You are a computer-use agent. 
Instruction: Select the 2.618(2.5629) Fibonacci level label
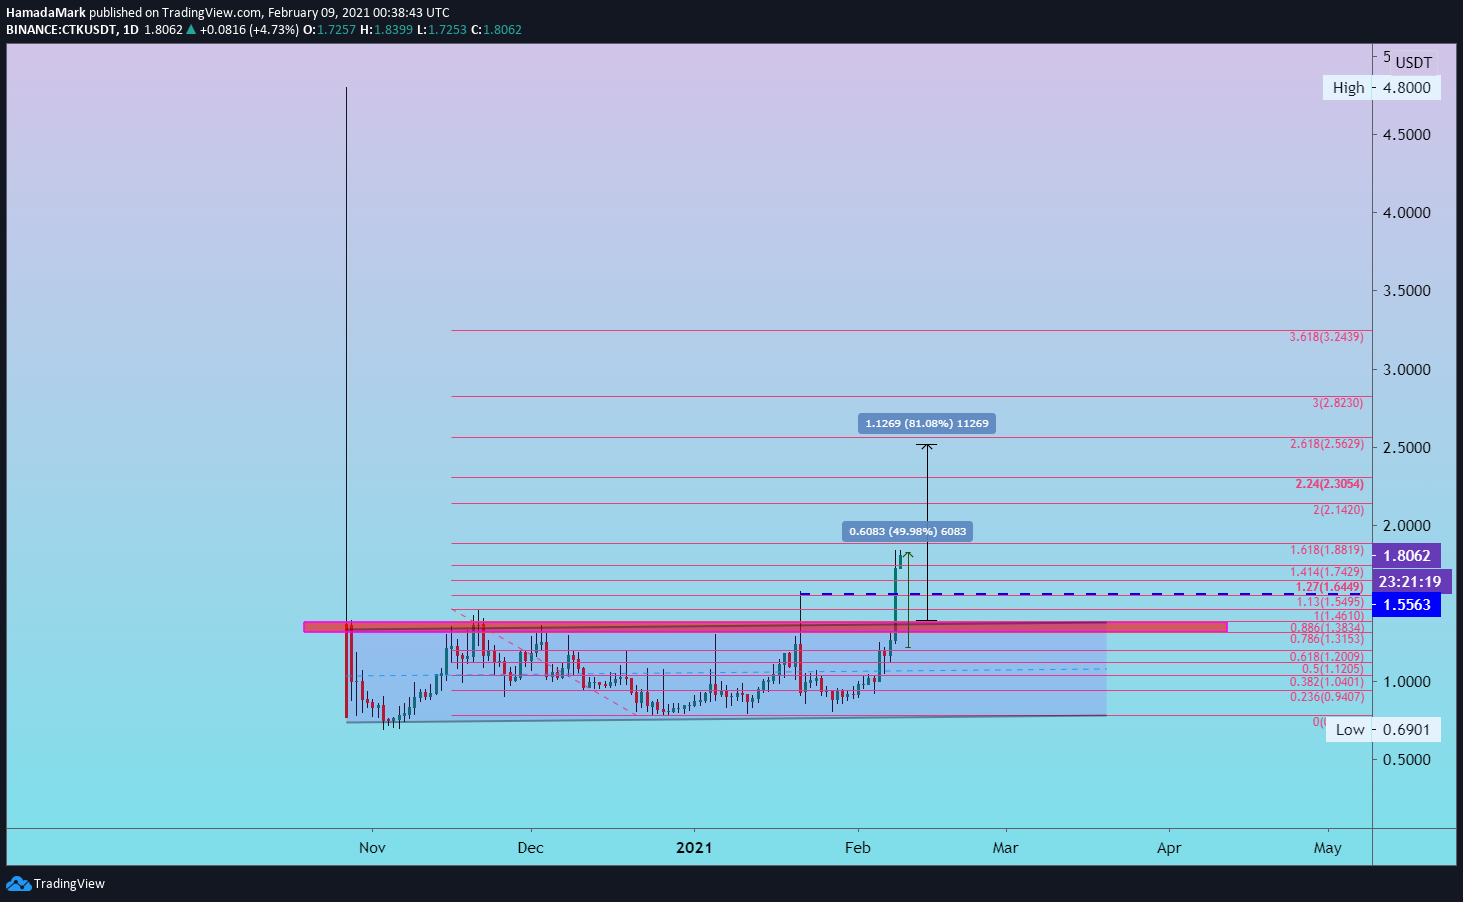pyautogui.click(x=1326, y=444)
